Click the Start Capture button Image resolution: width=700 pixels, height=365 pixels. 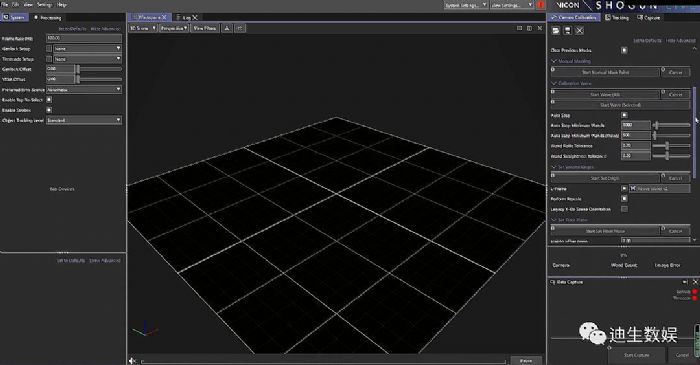pyautogui.click(x=636, y=355)
